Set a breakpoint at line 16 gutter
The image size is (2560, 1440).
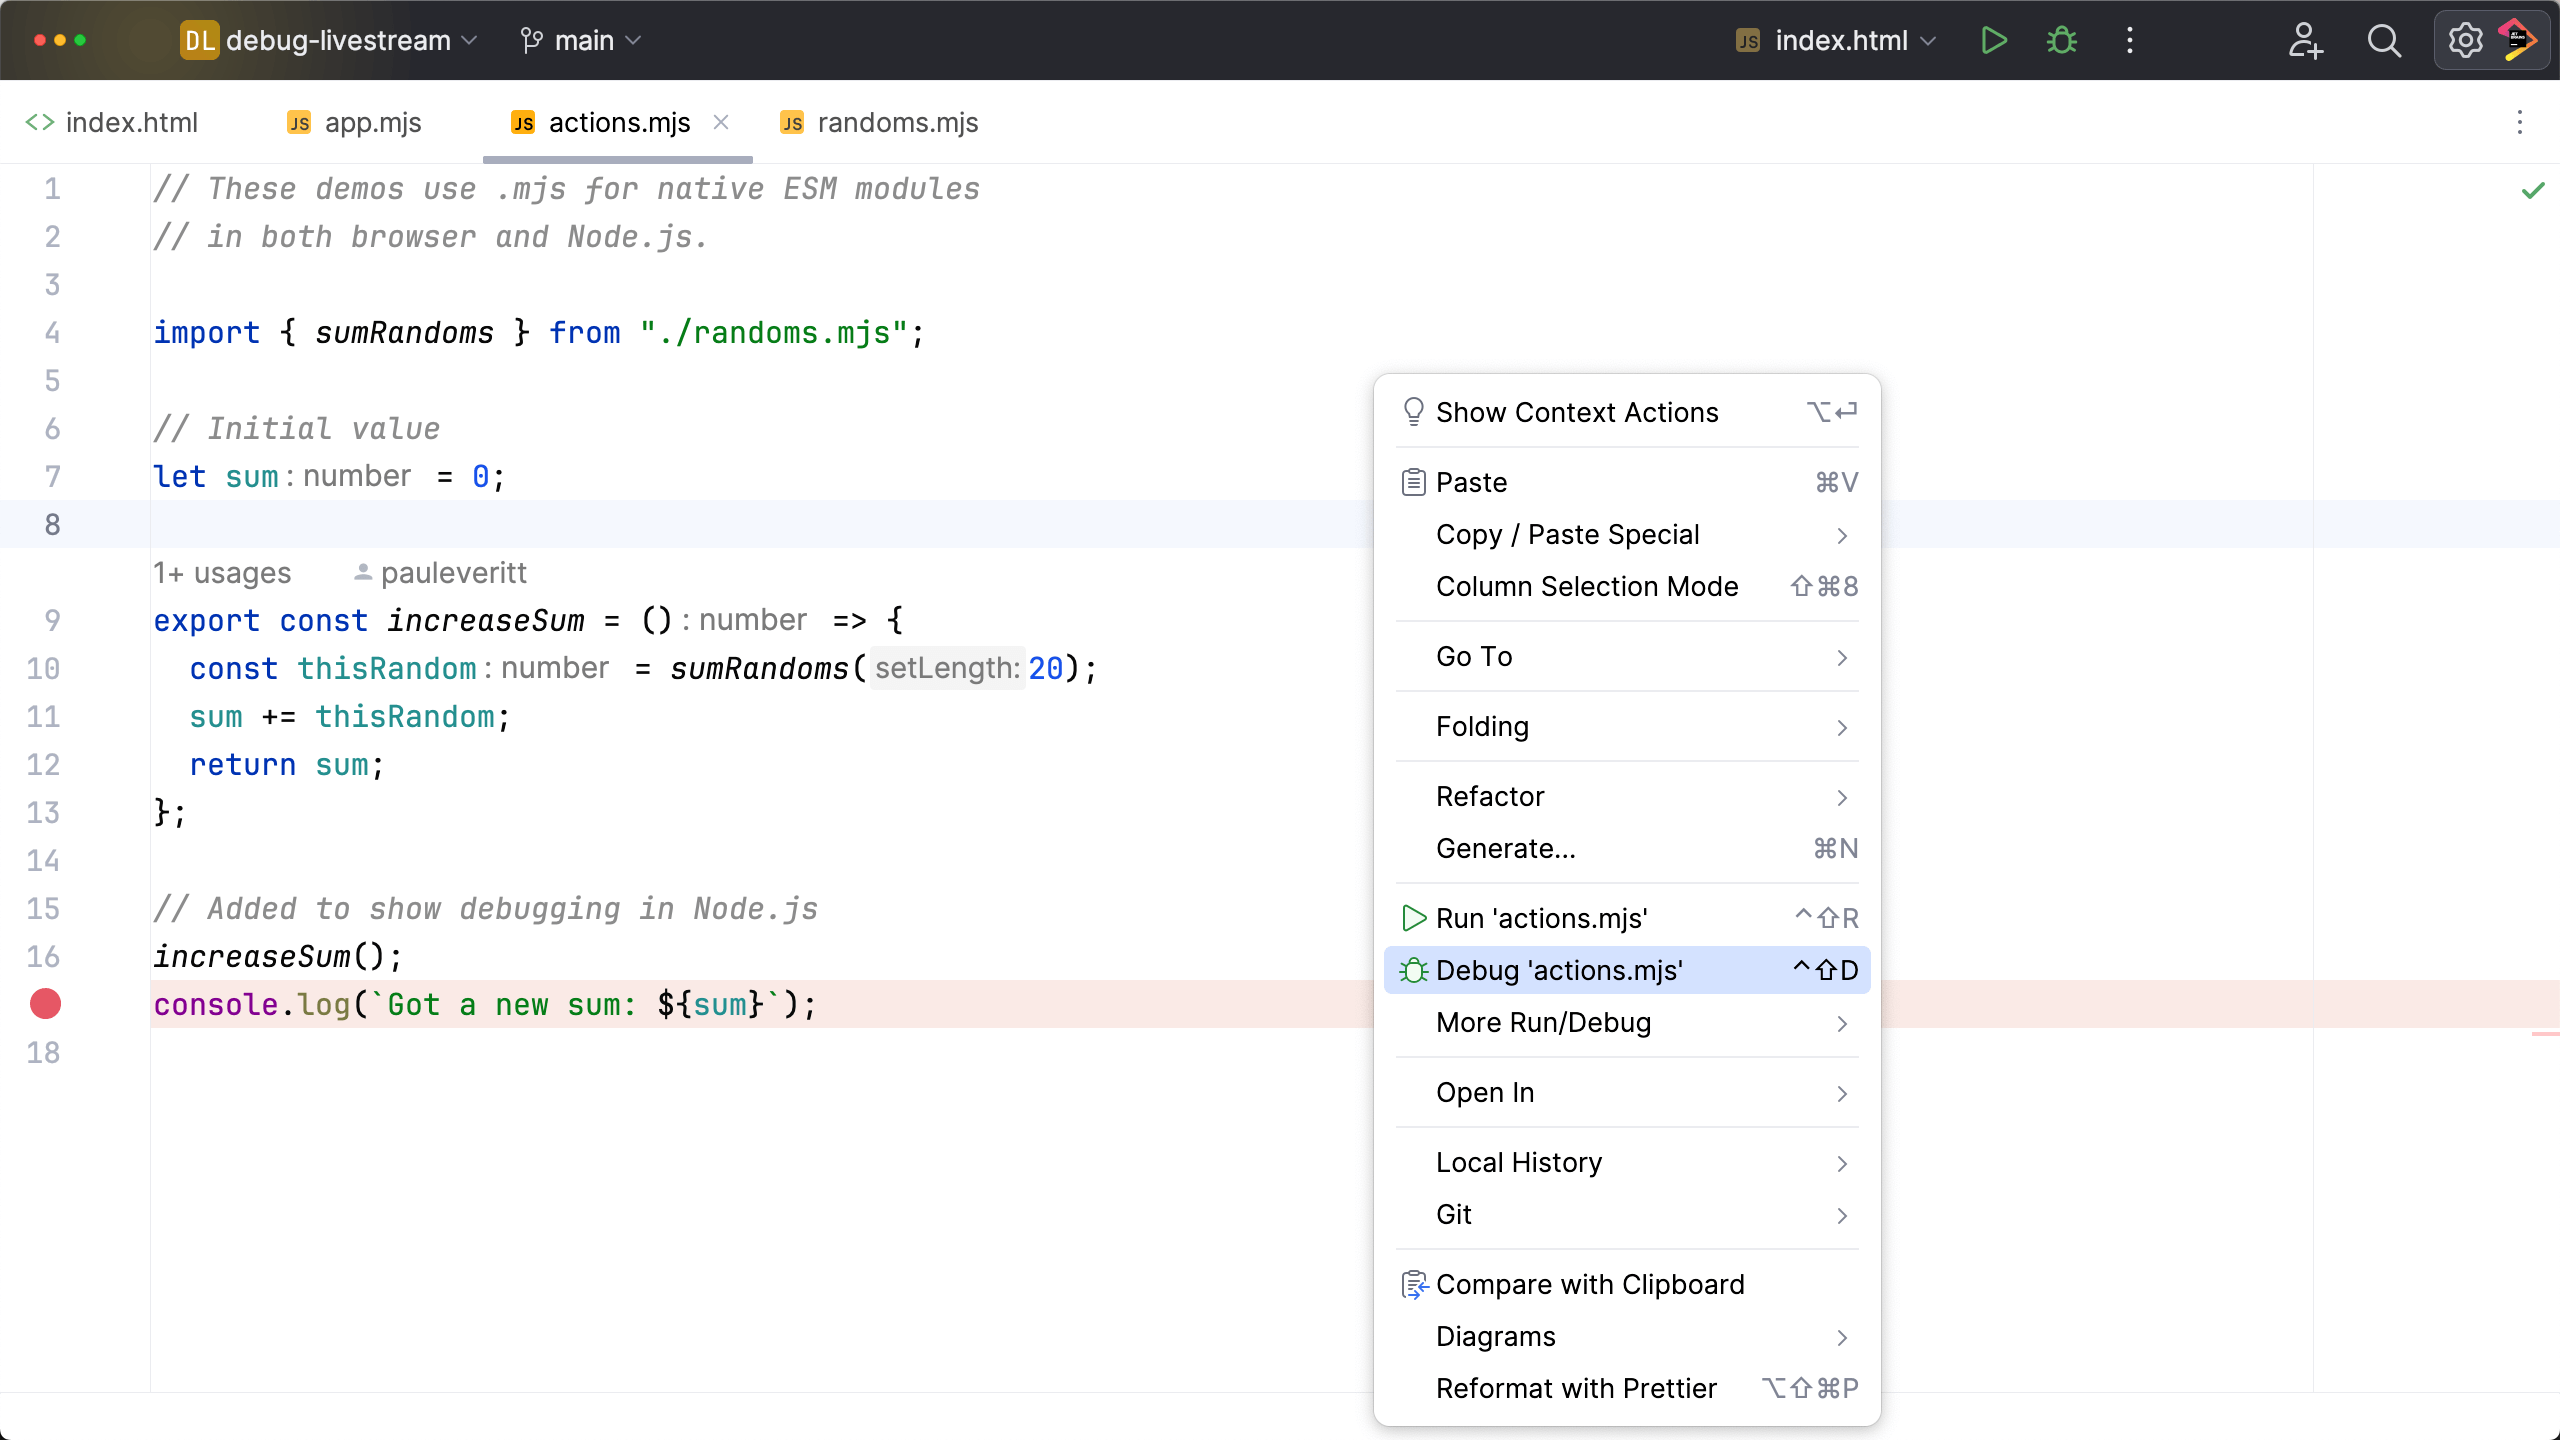point(45,957)
